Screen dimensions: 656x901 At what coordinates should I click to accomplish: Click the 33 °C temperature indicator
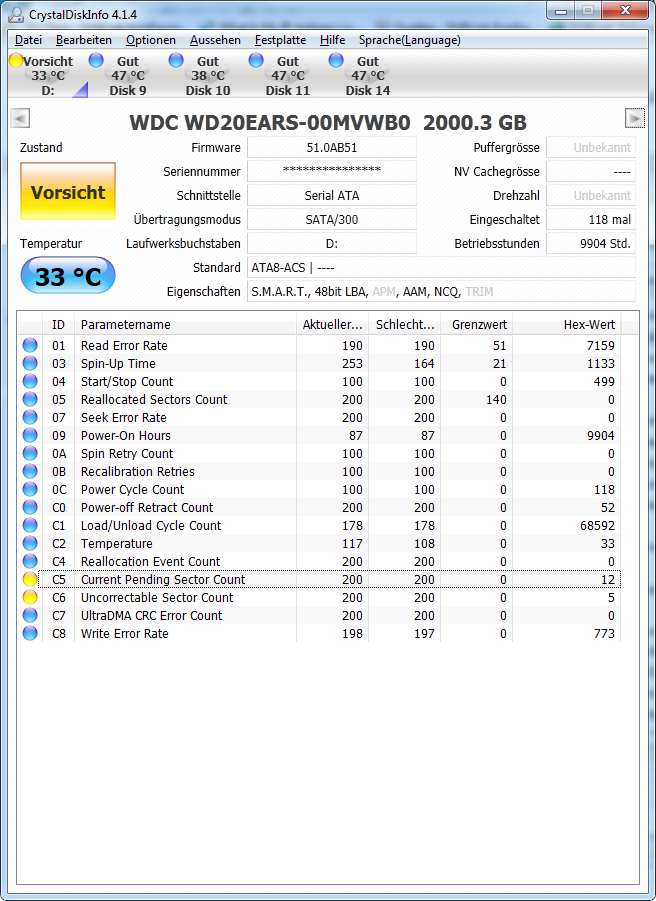coord(68,275)
